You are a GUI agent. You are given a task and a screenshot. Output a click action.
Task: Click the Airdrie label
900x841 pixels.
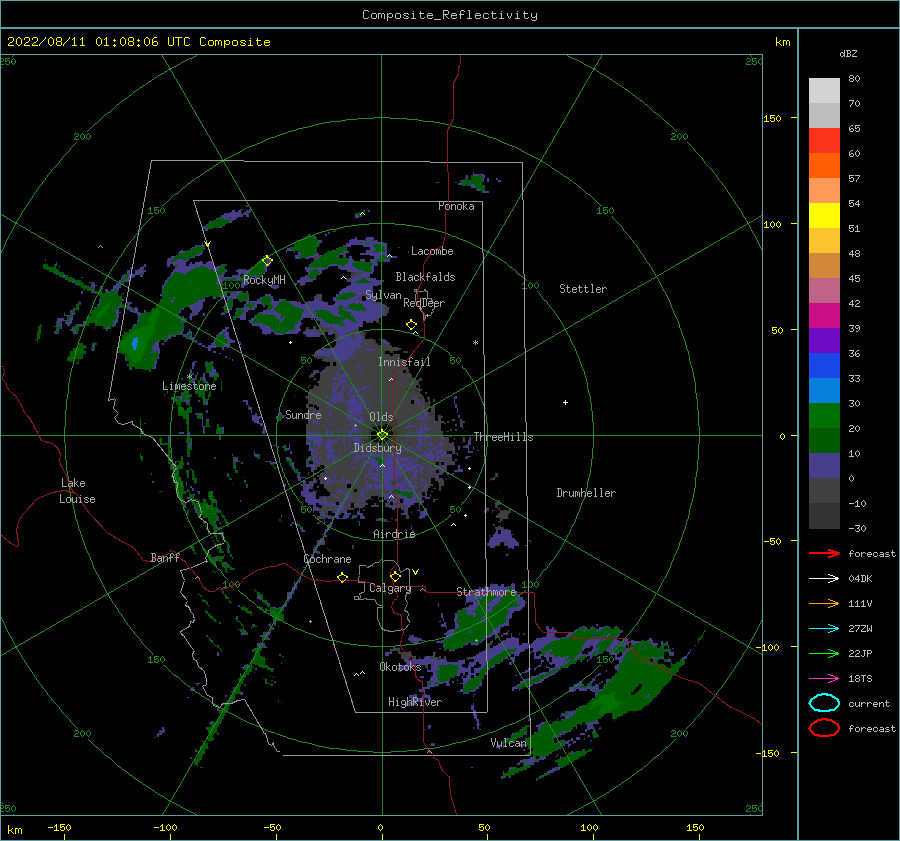[394, 534]
